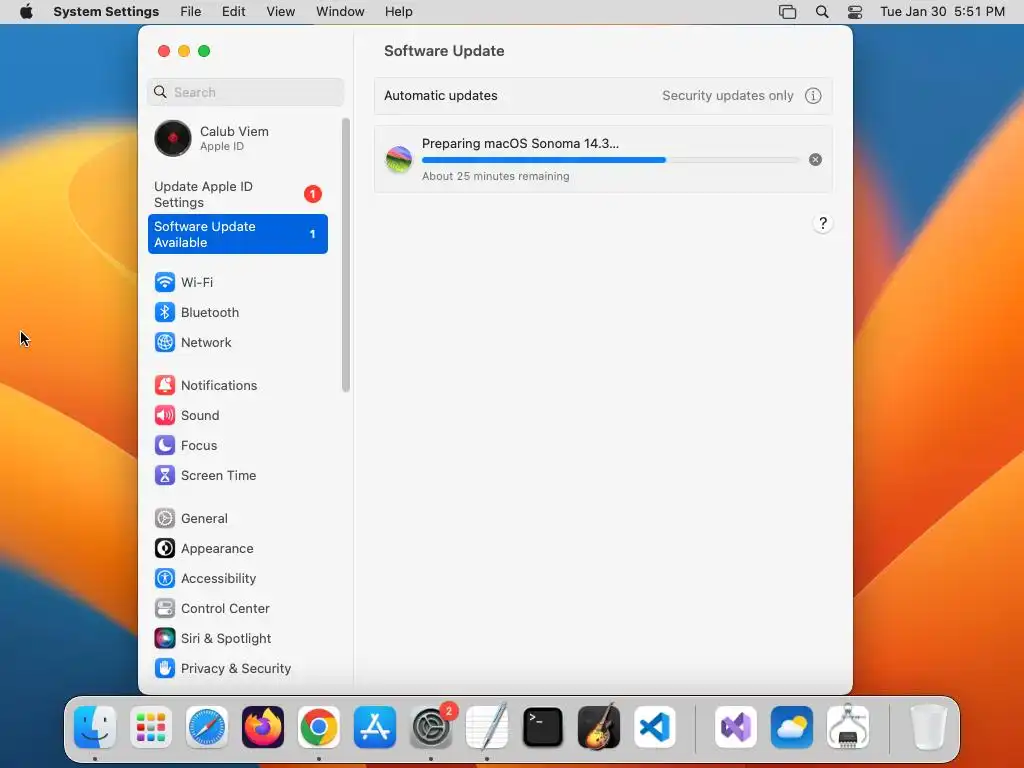Screen dimensions: 1024x768
Task: Open the System Settings menu
Action: [106, 12]
